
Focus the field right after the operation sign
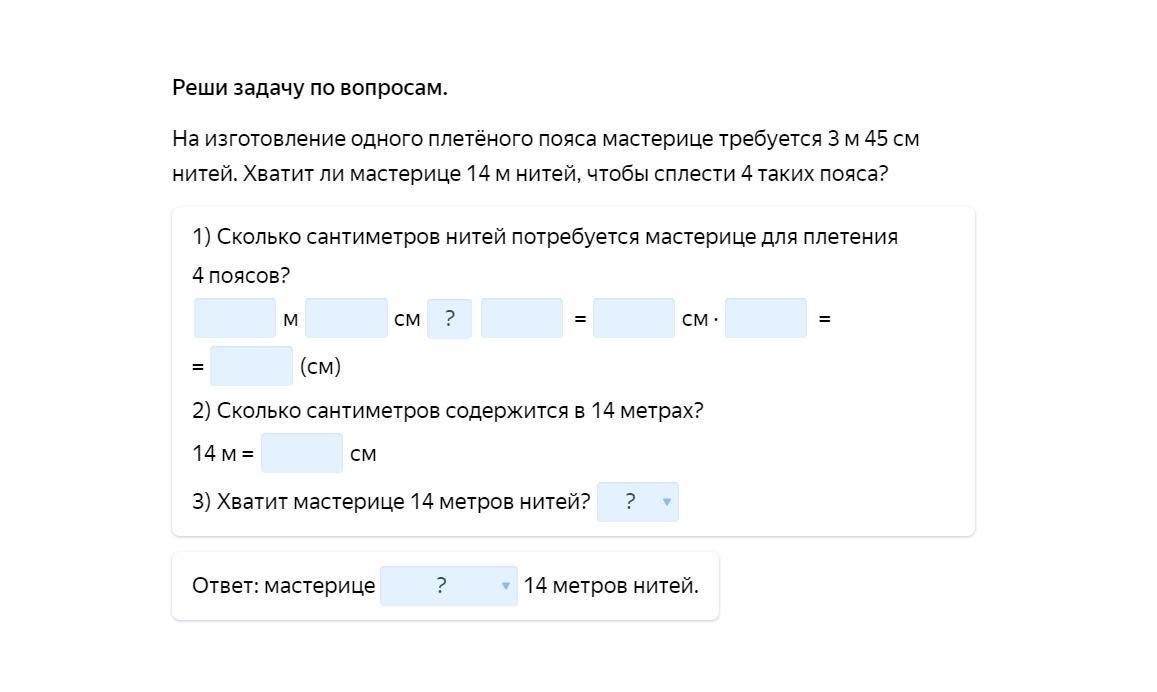521,318
